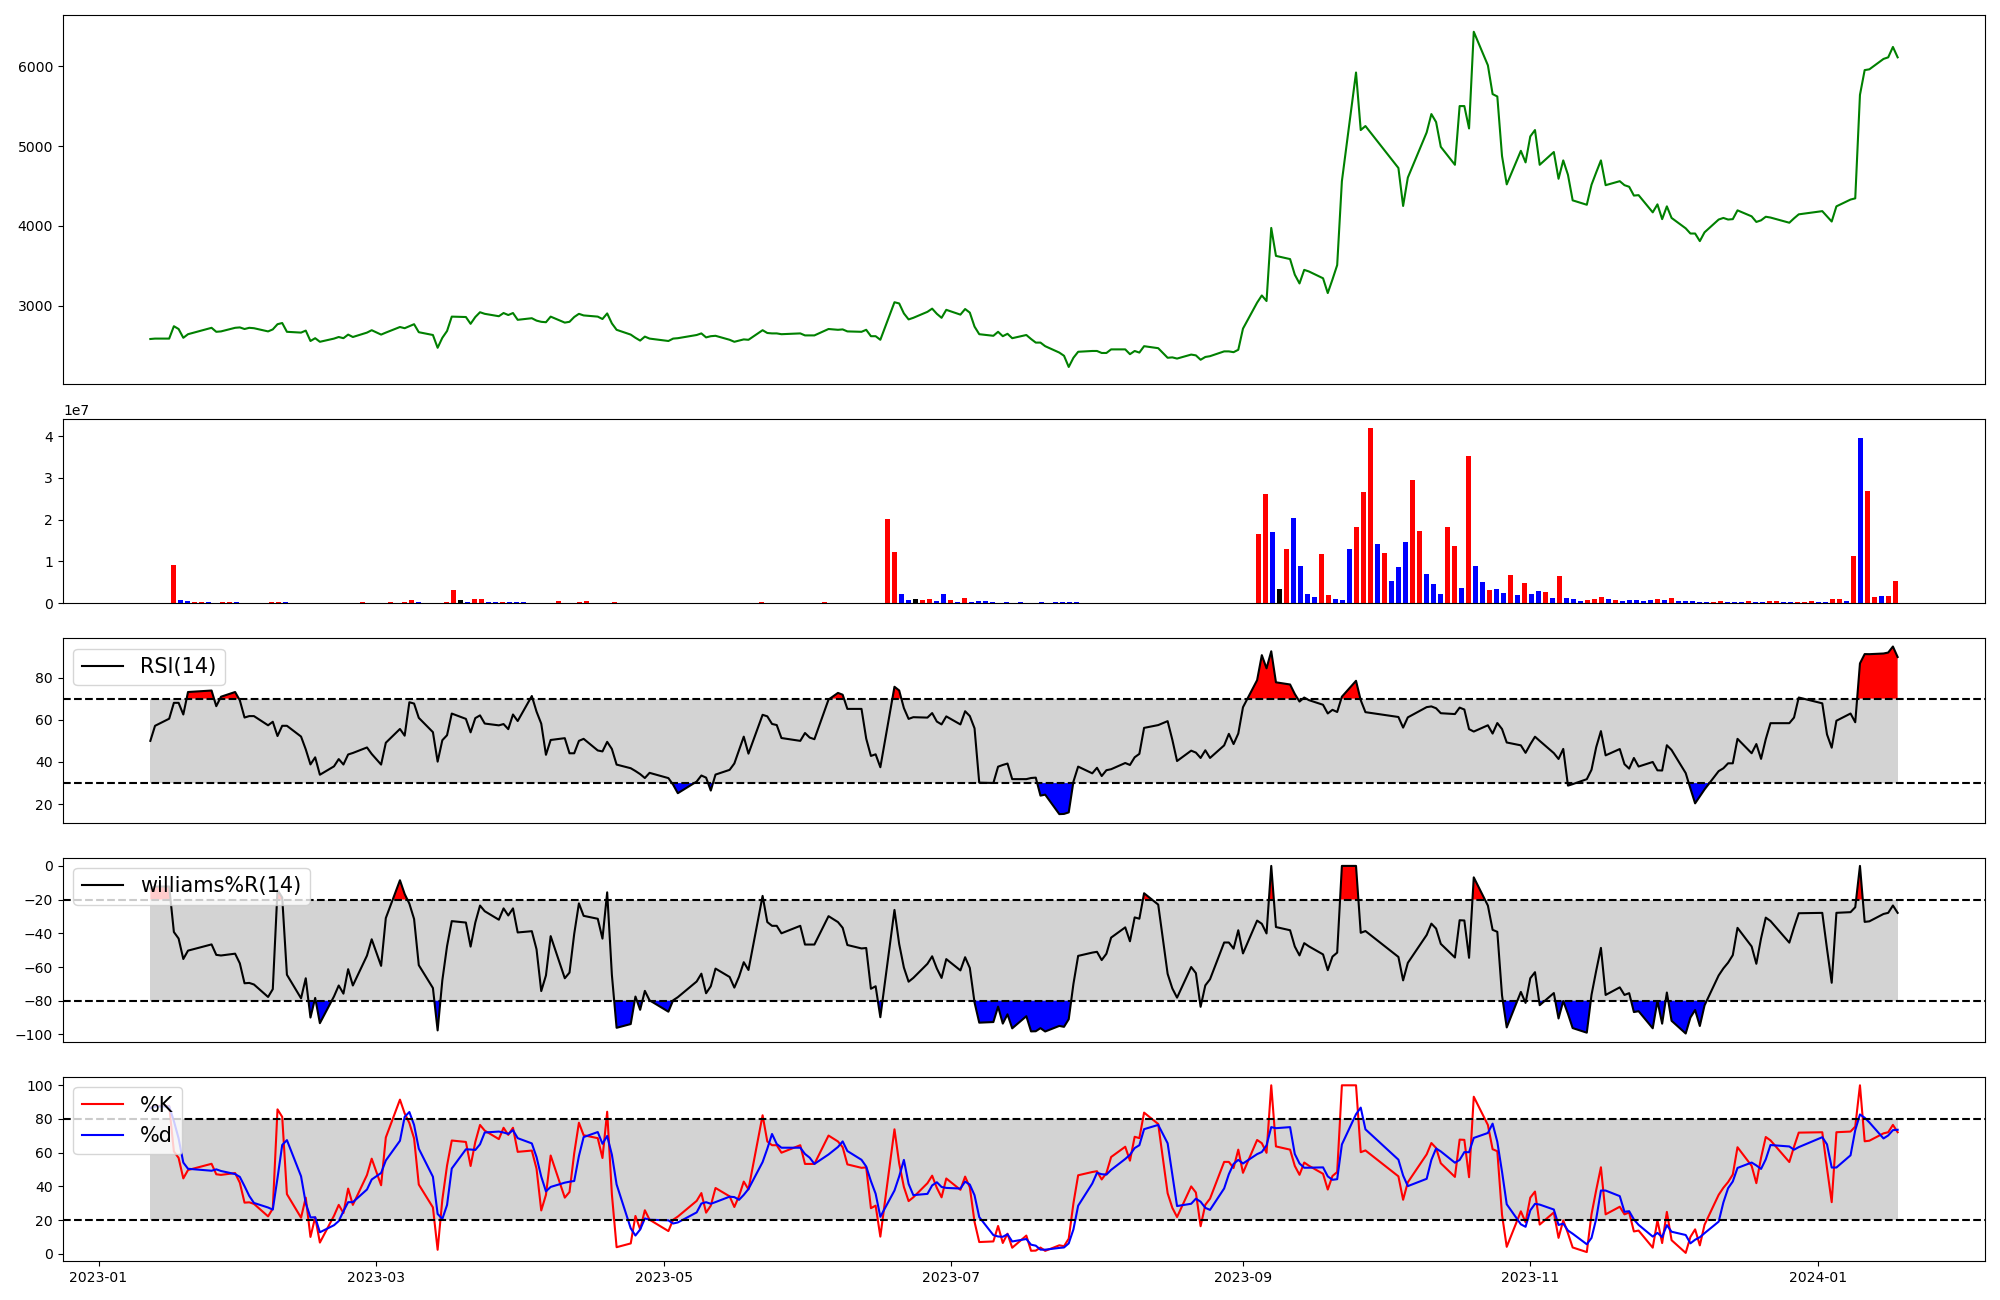2000x1300 pixels.
Task: Click the RSI(14) legend label
Action: [178, 666]
